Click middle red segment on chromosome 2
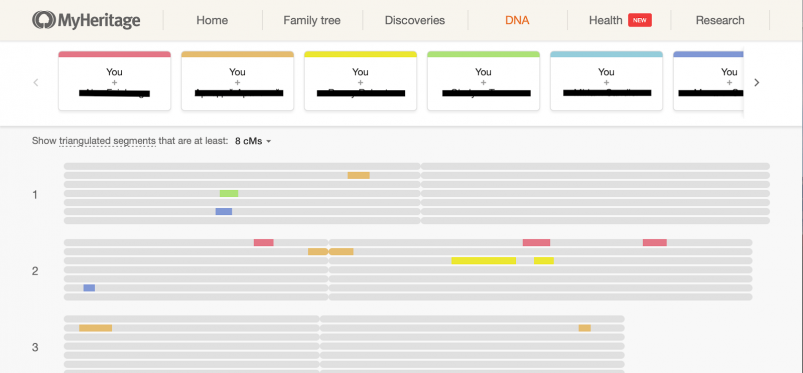Image resolution: width=803 pixels, height=373 pixels. coord(536,242)
